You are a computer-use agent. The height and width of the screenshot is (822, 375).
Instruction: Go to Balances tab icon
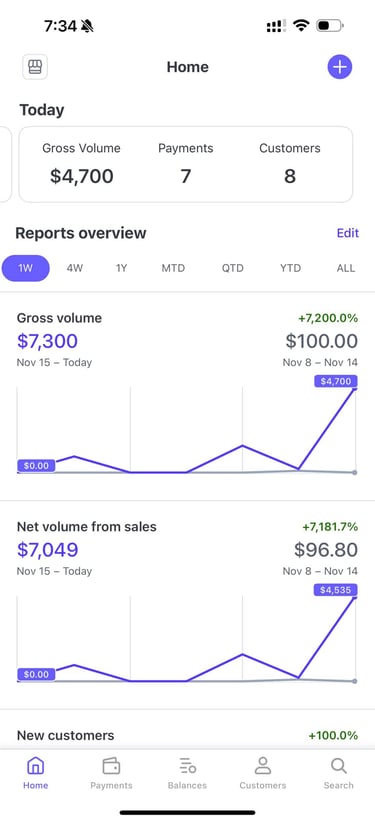pyautogui.click(x=187, y=766)
